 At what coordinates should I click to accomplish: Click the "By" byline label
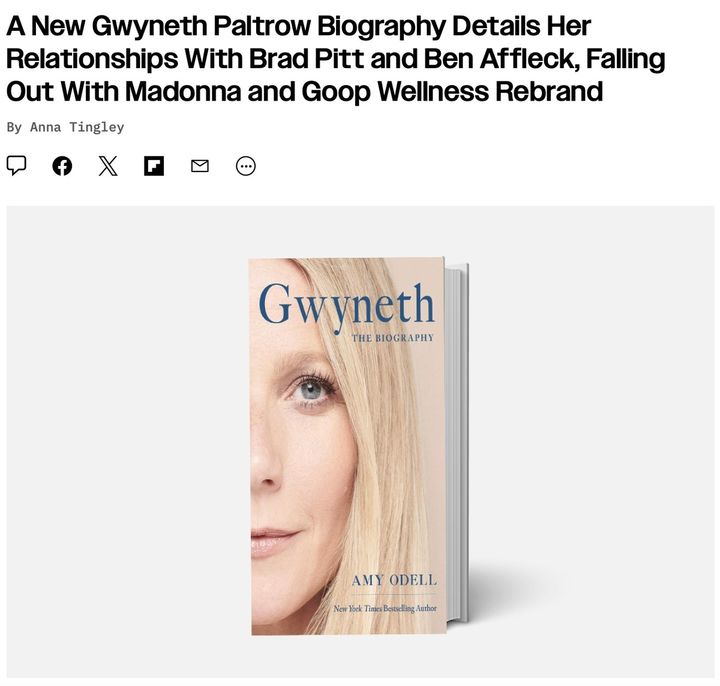[14, 127]
